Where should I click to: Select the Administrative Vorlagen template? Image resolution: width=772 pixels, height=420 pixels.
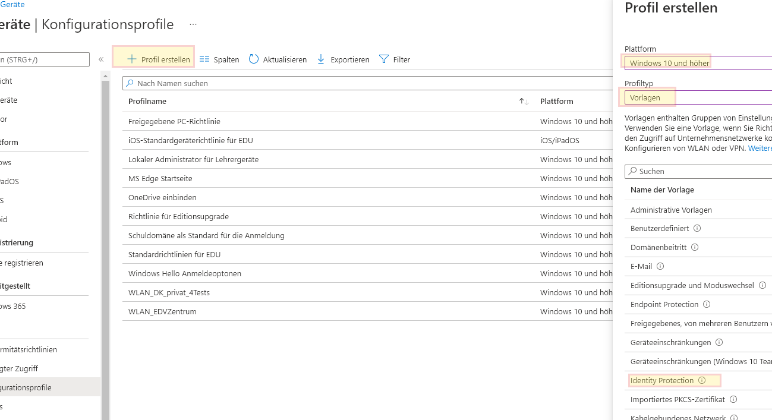point(669,209)
